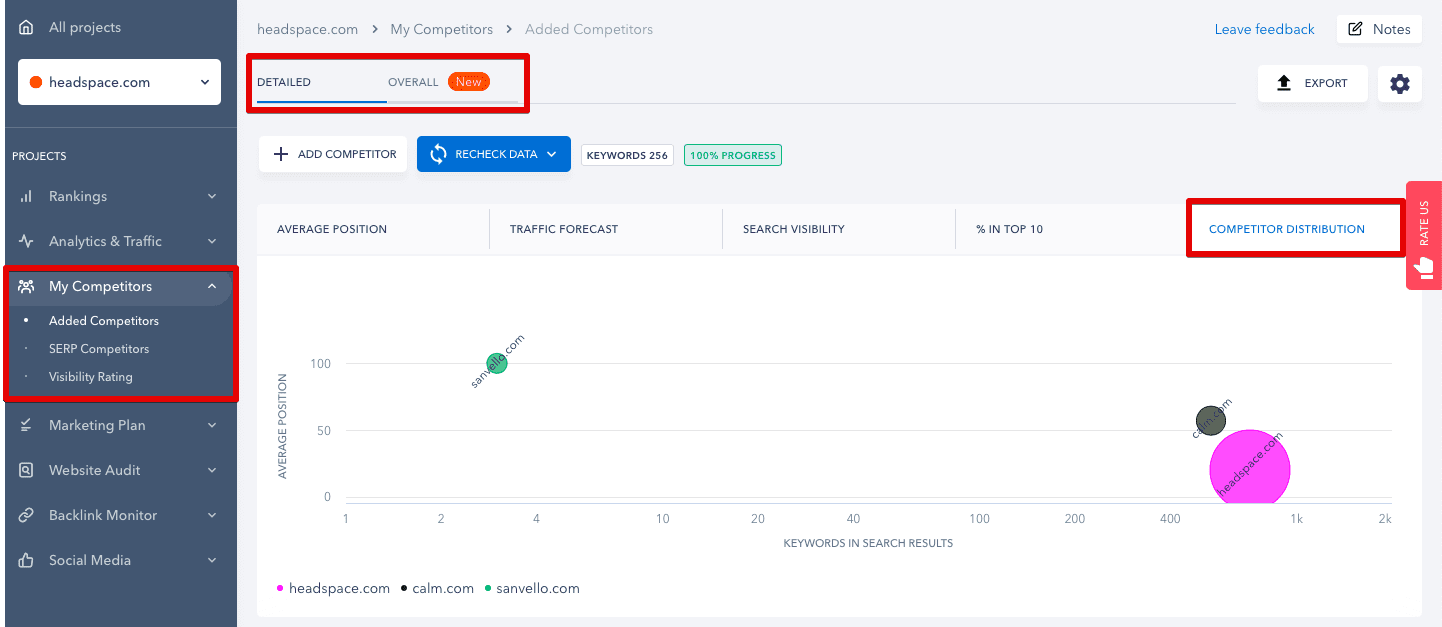Click the magenta headspace.com bubble
Viewport: 1442px width, 627px height.
(x=1250, y=469)
